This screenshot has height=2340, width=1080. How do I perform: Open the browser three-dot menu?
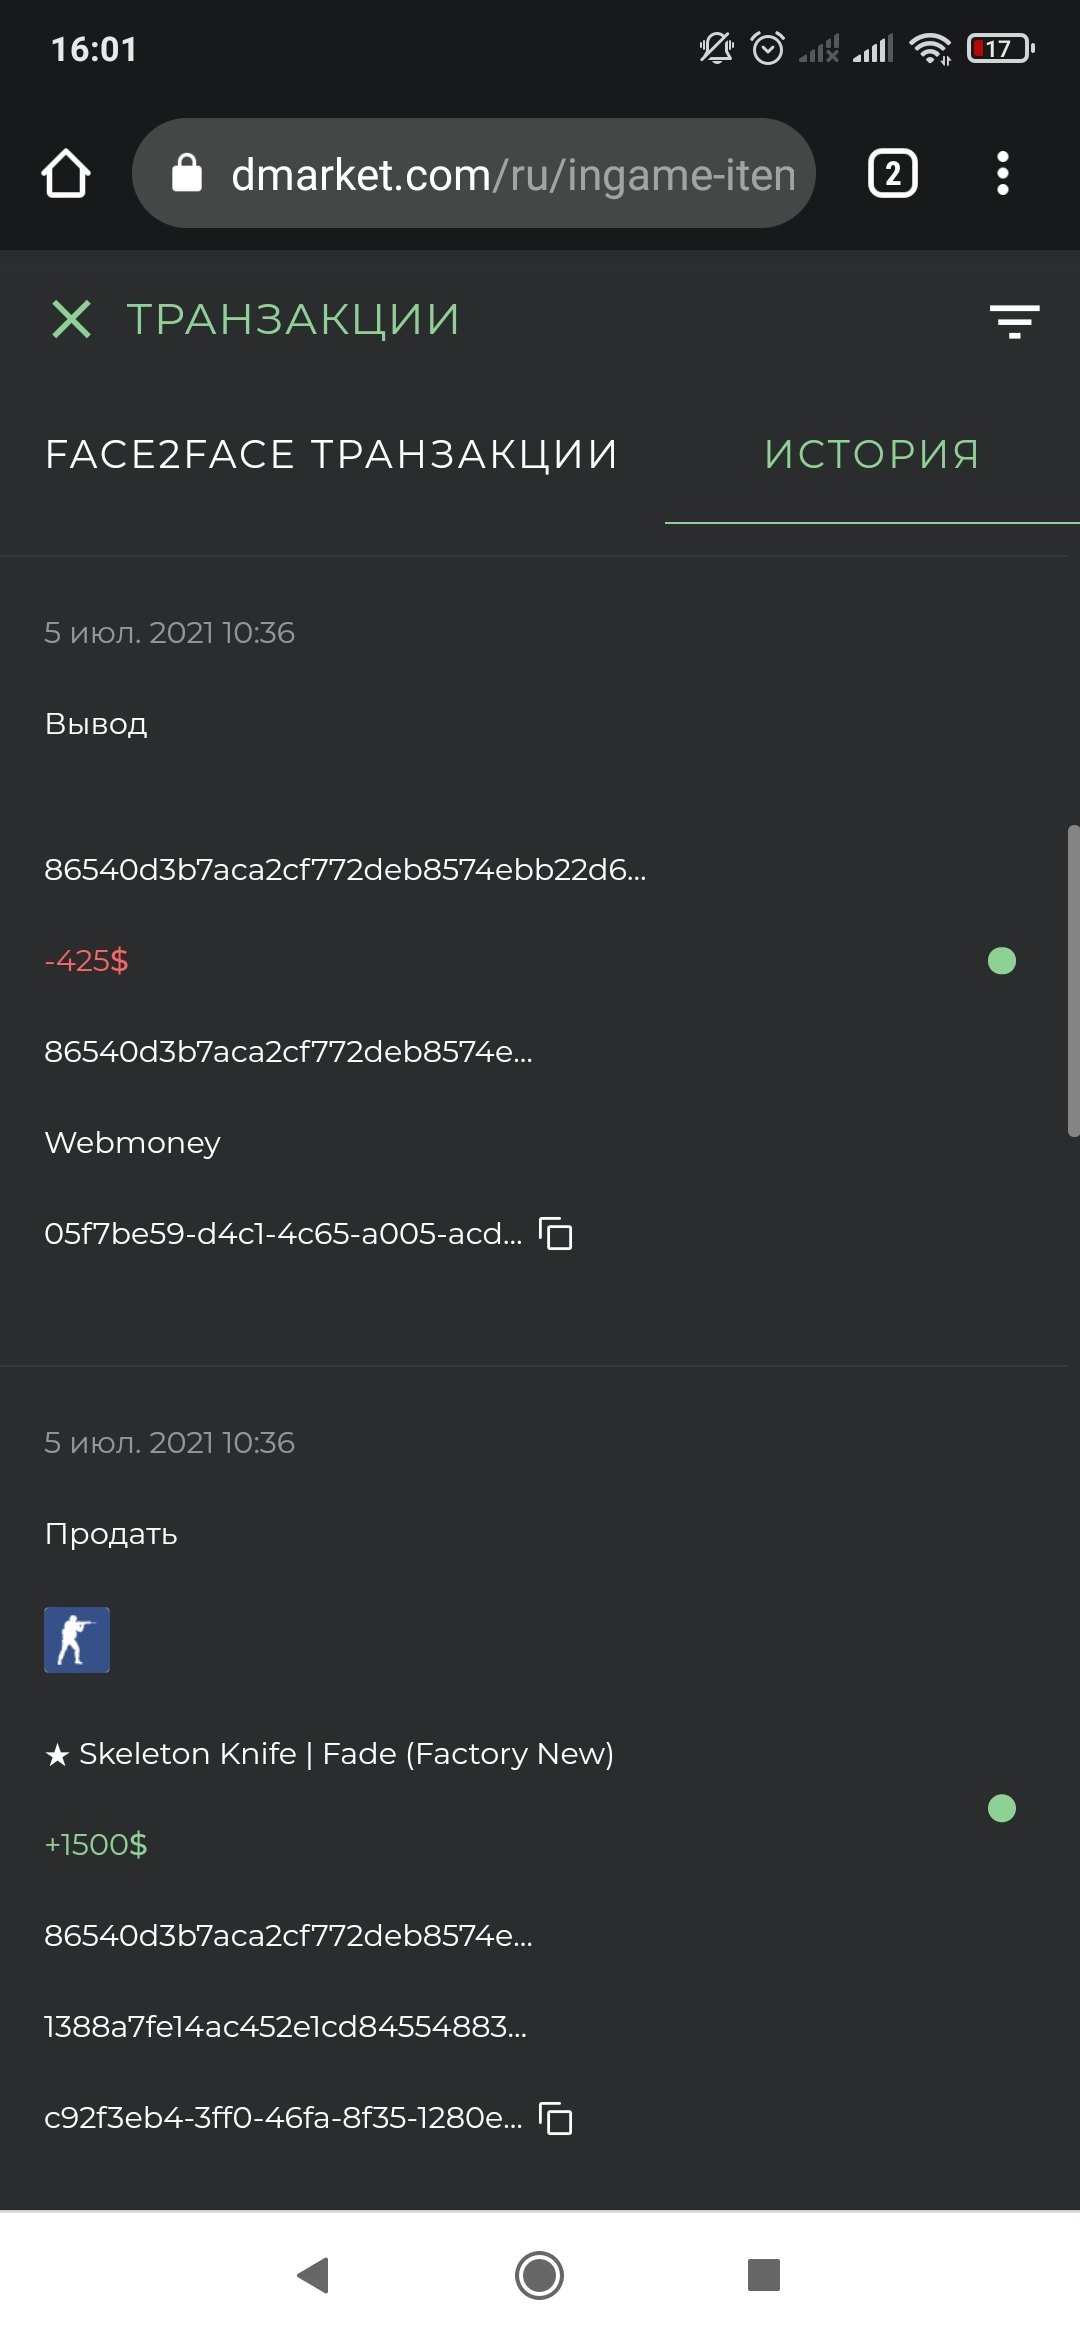pos(1002,174)
